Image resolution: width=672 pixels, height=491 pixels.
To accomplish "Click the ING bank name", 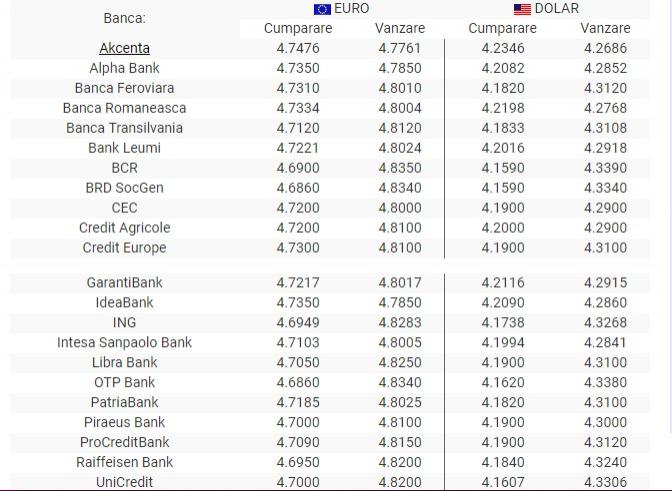I will coord(124,322).
